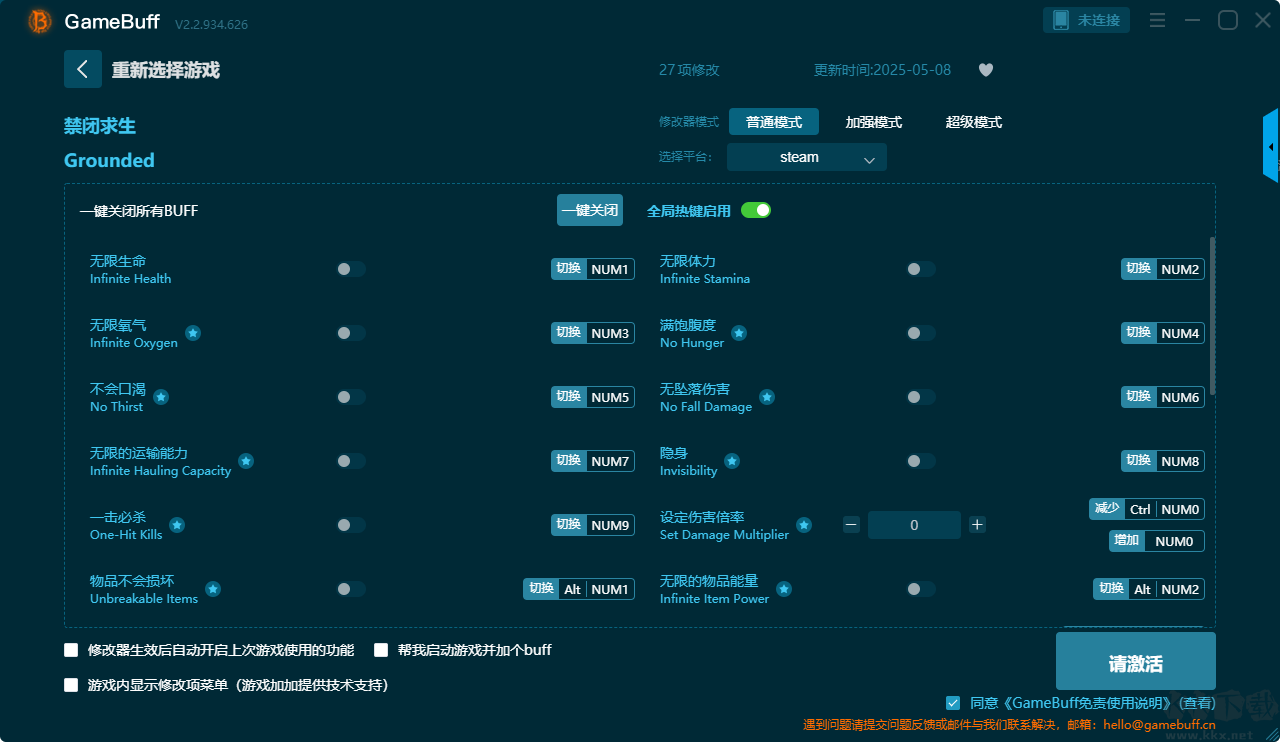
Task: Click star badge beside Set Damage Multiplier
Action: (804, 525)
